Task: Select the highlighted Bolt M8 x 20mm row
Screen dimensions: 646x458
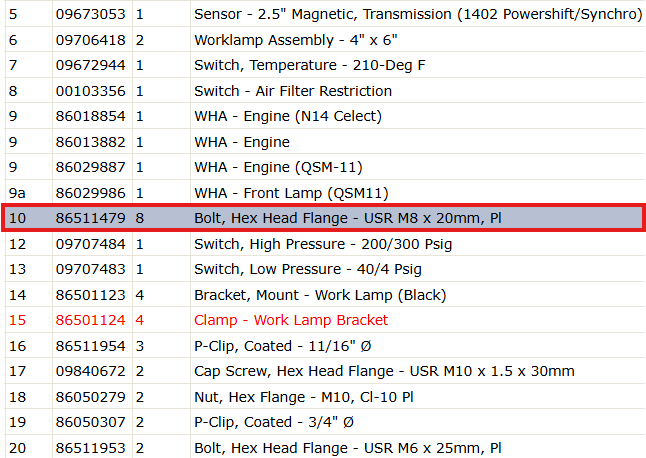Action: coord(323,218)
